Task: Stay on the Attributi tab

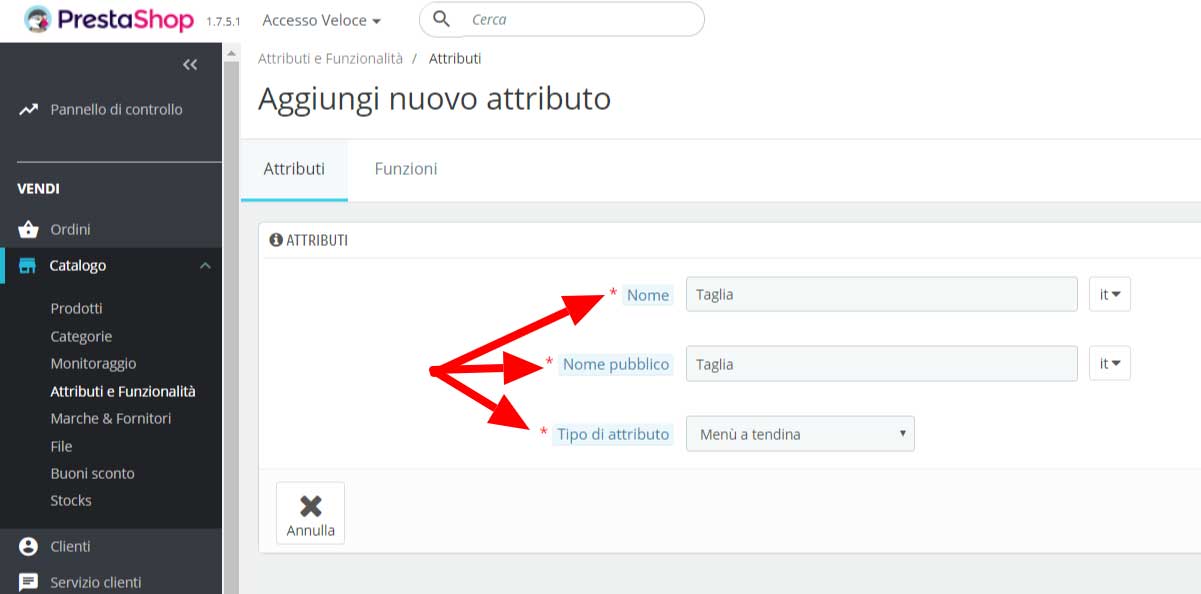Action: tap(293, 168)
